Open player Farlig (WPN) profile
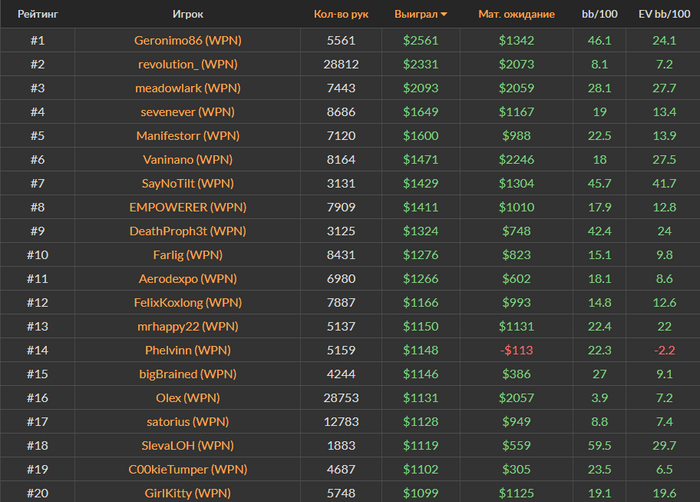Screen dimensions: 700x502 tap(188, 255)
